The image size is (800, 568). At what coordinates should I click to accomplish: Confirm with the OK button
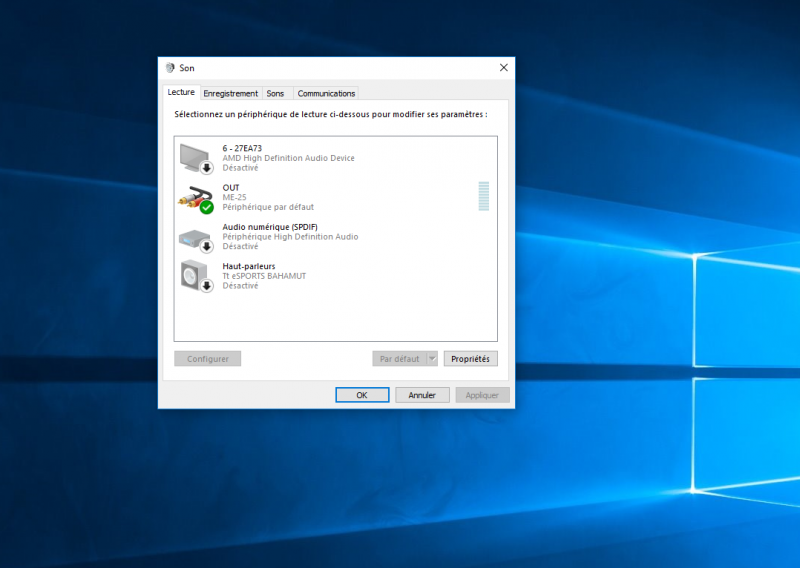362,395
